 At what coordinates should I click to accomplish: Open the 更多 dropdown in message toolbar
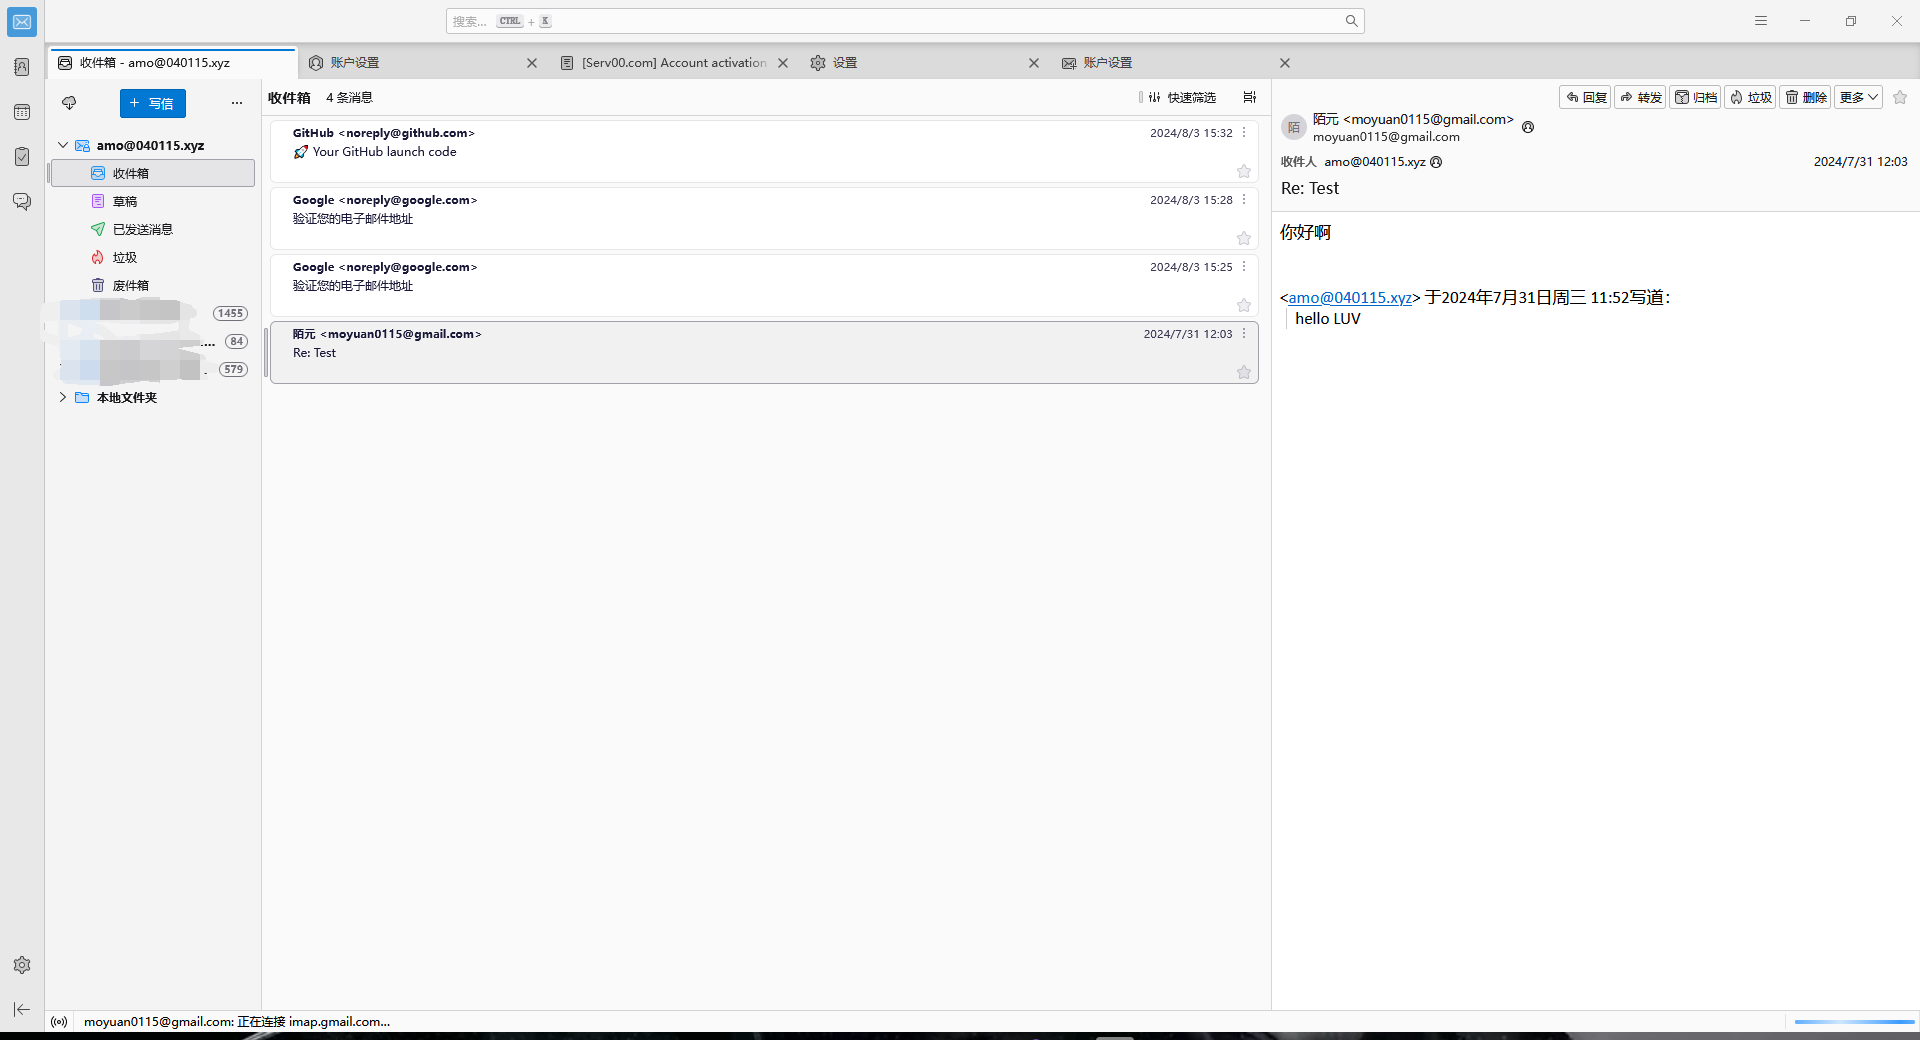pos(1858,97)
